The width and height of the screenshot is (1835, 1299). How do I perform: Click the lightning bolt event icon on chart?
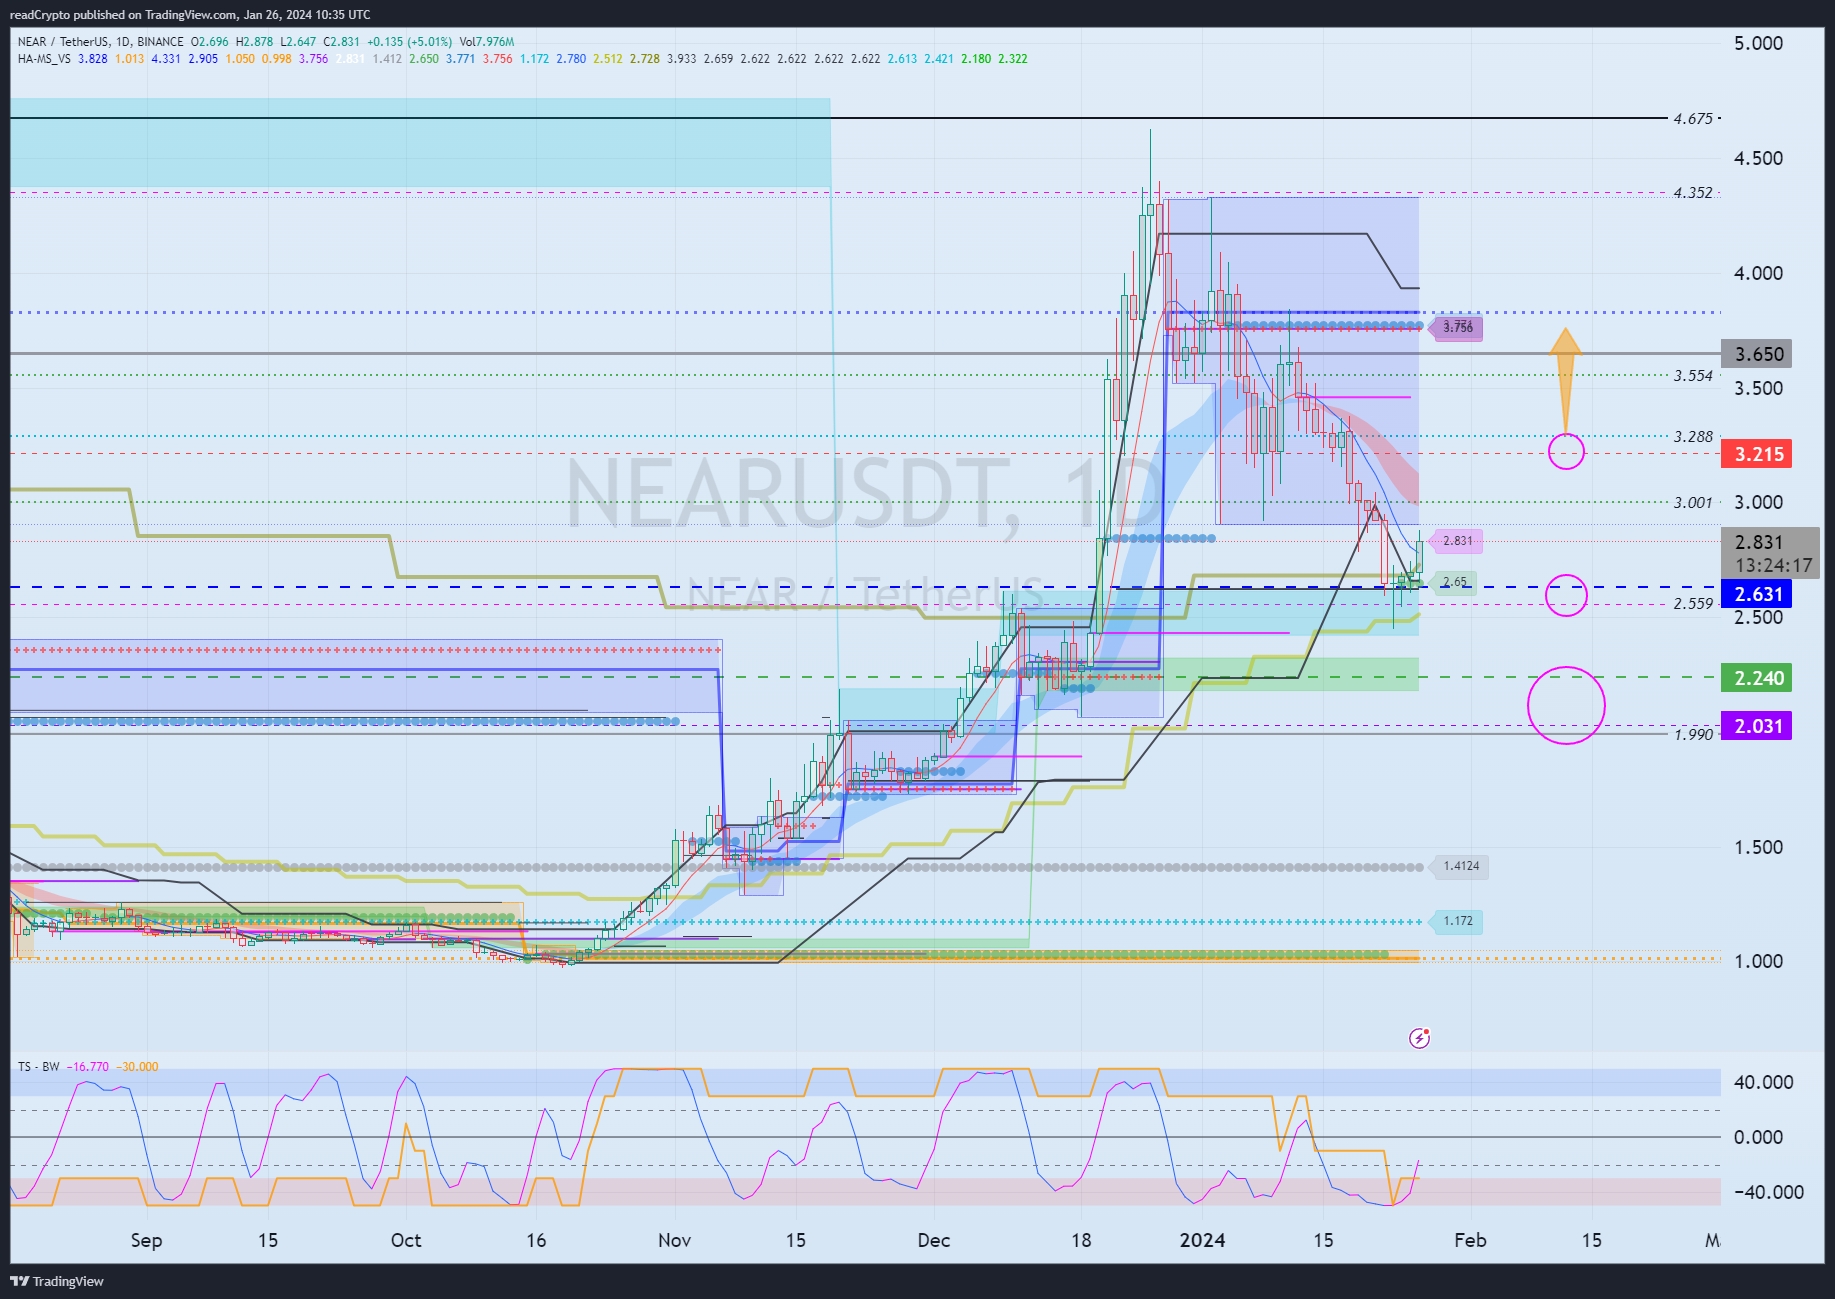[x=1419, y=1038]
